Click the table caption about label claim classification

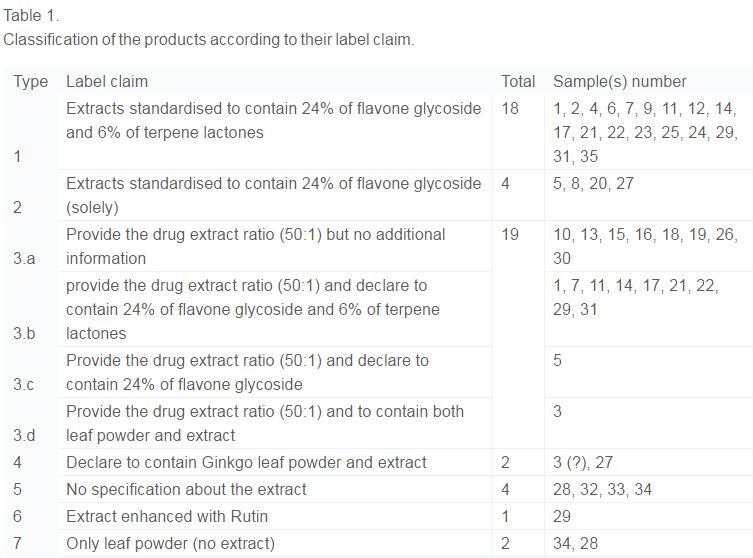[208, 40]
